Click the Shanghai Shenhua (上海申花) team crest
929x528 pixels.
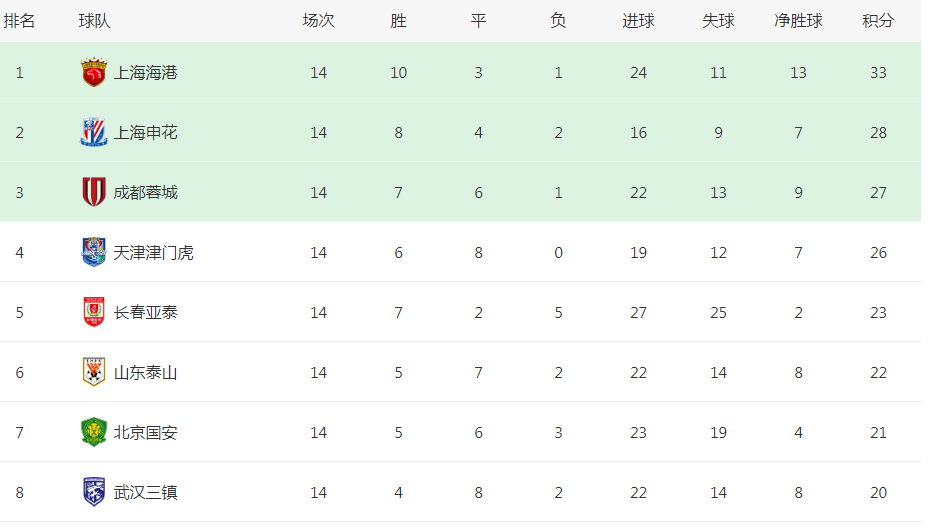coord(93,132)
